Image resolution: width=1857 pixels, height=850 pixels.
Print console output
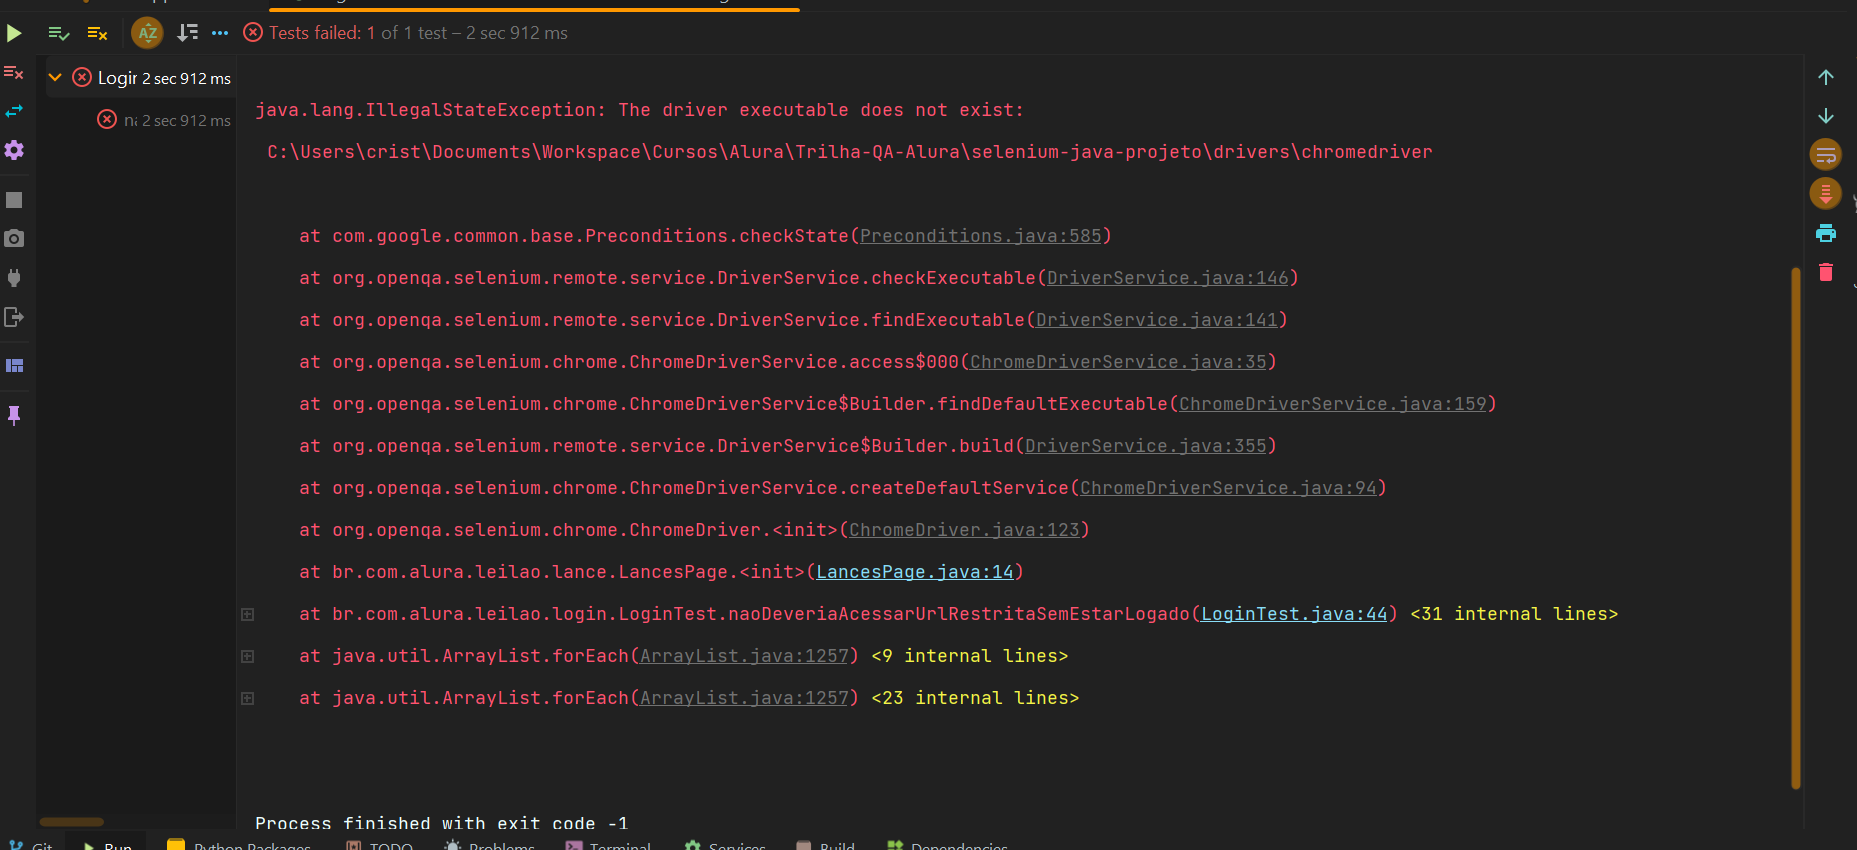point(1826,233)
